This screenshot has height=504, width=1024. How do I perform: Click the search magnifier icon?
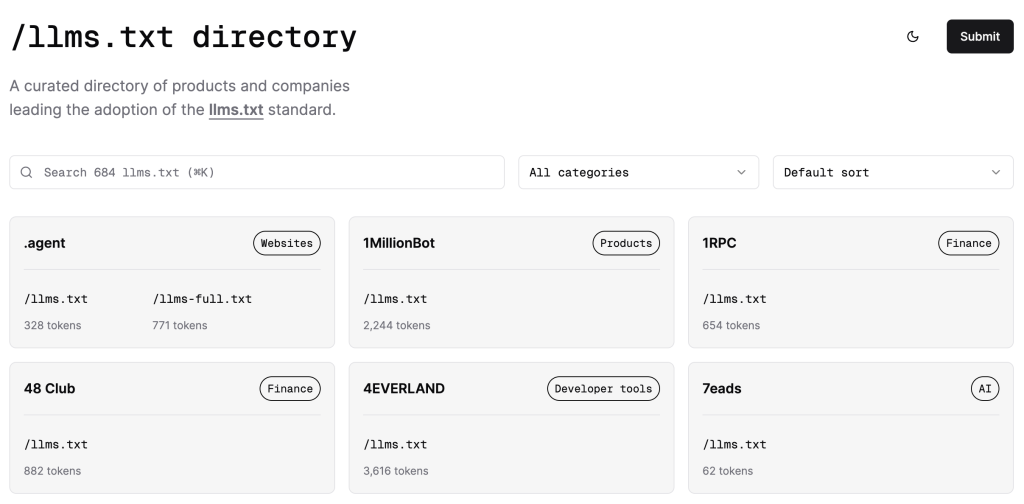click(x=27, y=172)
